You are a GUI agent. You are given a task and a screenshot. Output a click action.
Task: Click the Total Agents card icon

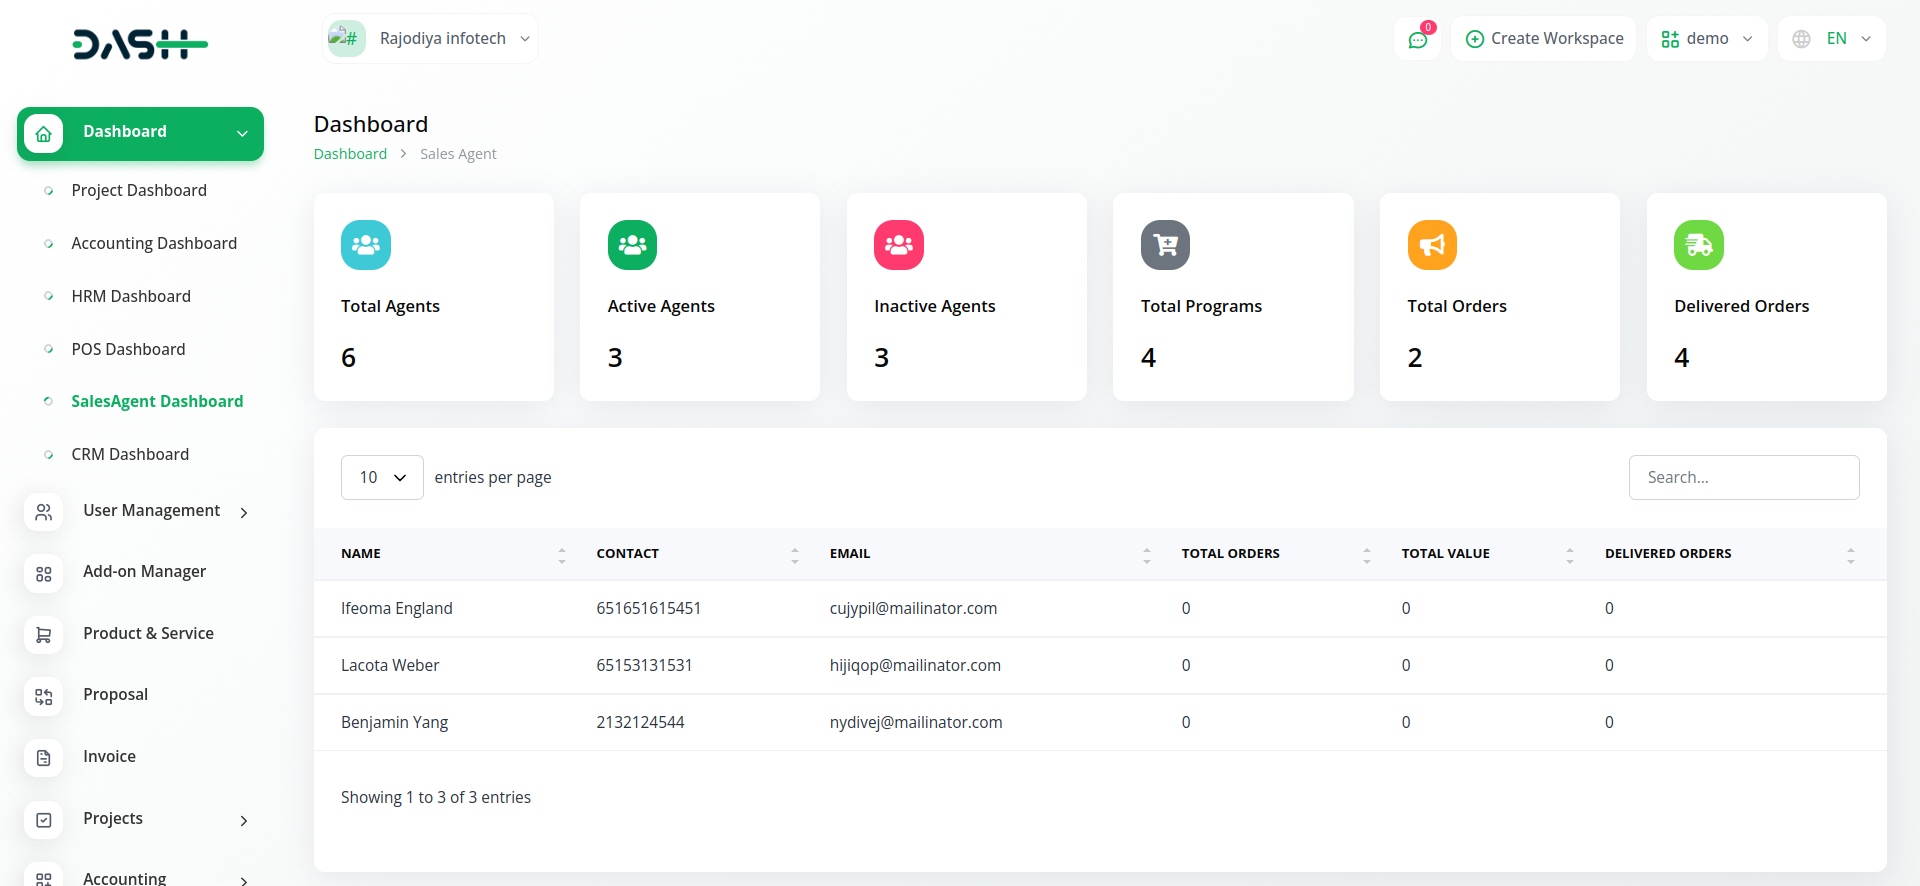click(365, 245)
